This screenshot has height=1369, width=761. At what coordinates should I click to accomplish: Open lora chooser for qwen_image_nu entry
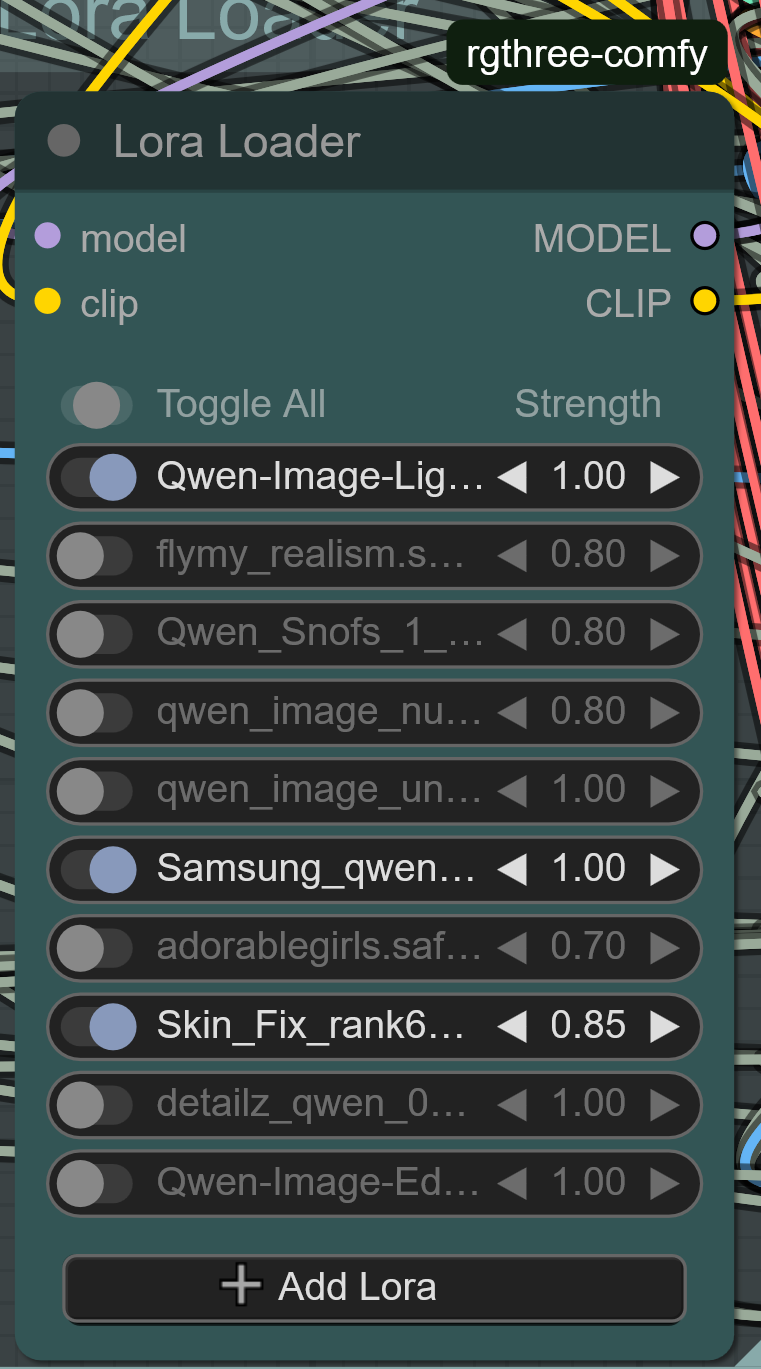[319, 712]
